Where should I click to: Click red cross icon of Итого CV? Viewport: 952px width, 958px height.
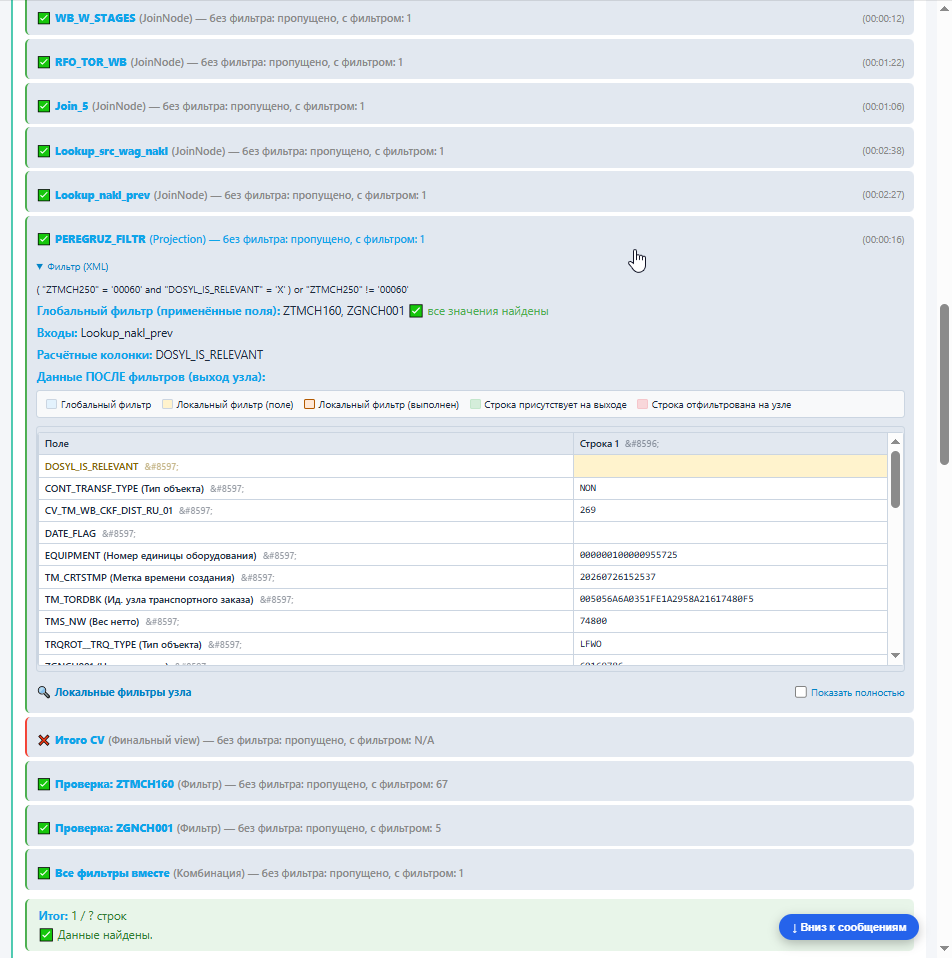pyautogui.click(x=44, y=740)
